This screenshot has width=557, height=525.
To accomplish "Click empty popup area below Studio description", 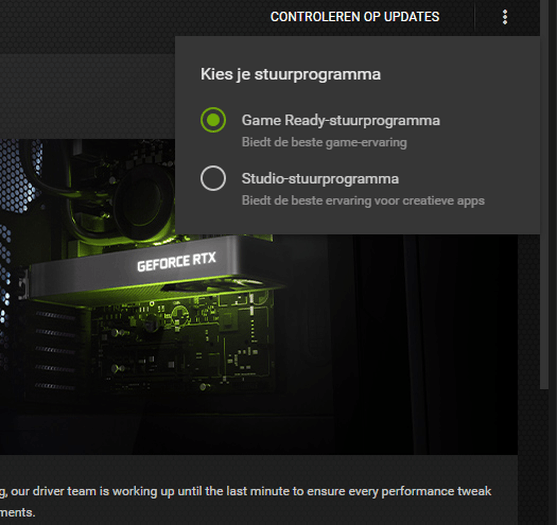I will pos(357,222).
